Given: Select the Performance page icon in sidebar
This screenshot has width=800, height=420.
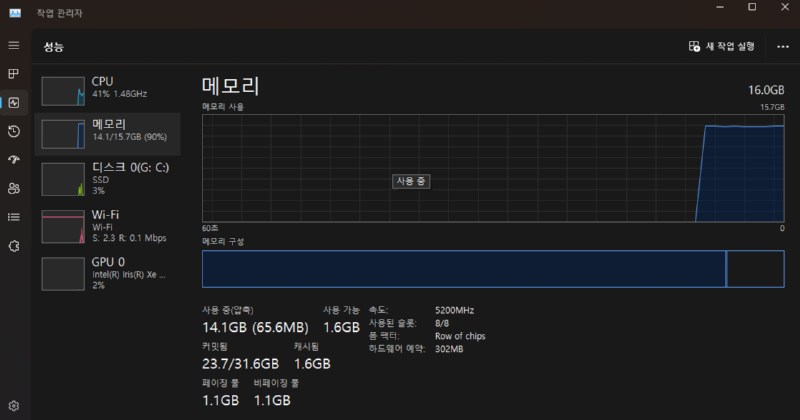Looking at the screenshot, I should pyautogui.click(x=14, y=102).
